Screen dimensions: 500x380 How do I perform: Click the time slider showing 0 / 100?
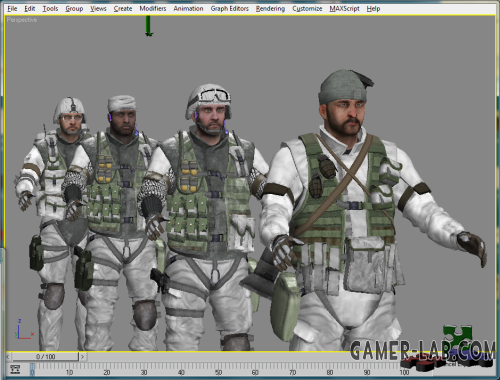tap(45, 357)
